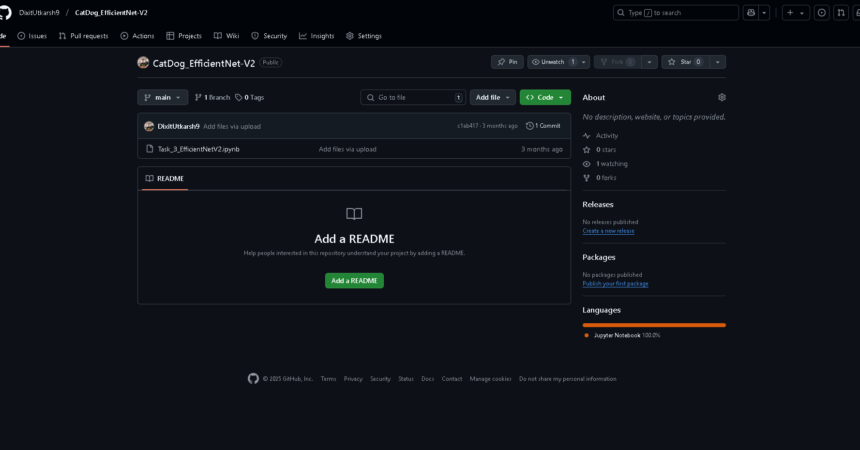Viewport: 860px width, 450px height.
Task: Open the main branch selector
Action: point(162,97)
